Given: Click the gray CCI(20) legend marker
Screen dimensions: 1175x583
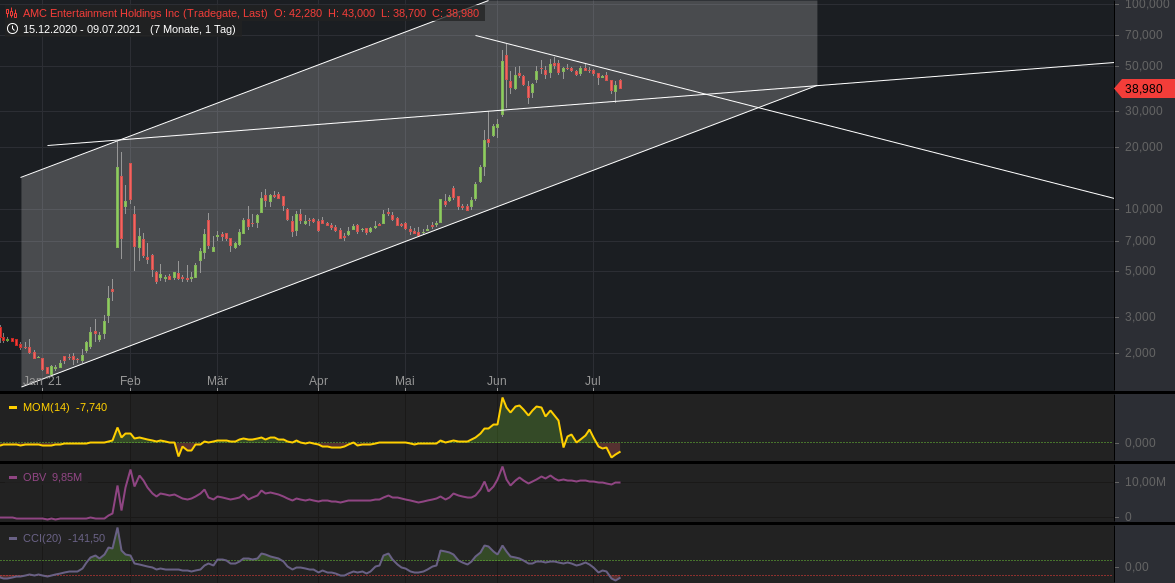Looking at the screenshot, I should tap(12, 537).
